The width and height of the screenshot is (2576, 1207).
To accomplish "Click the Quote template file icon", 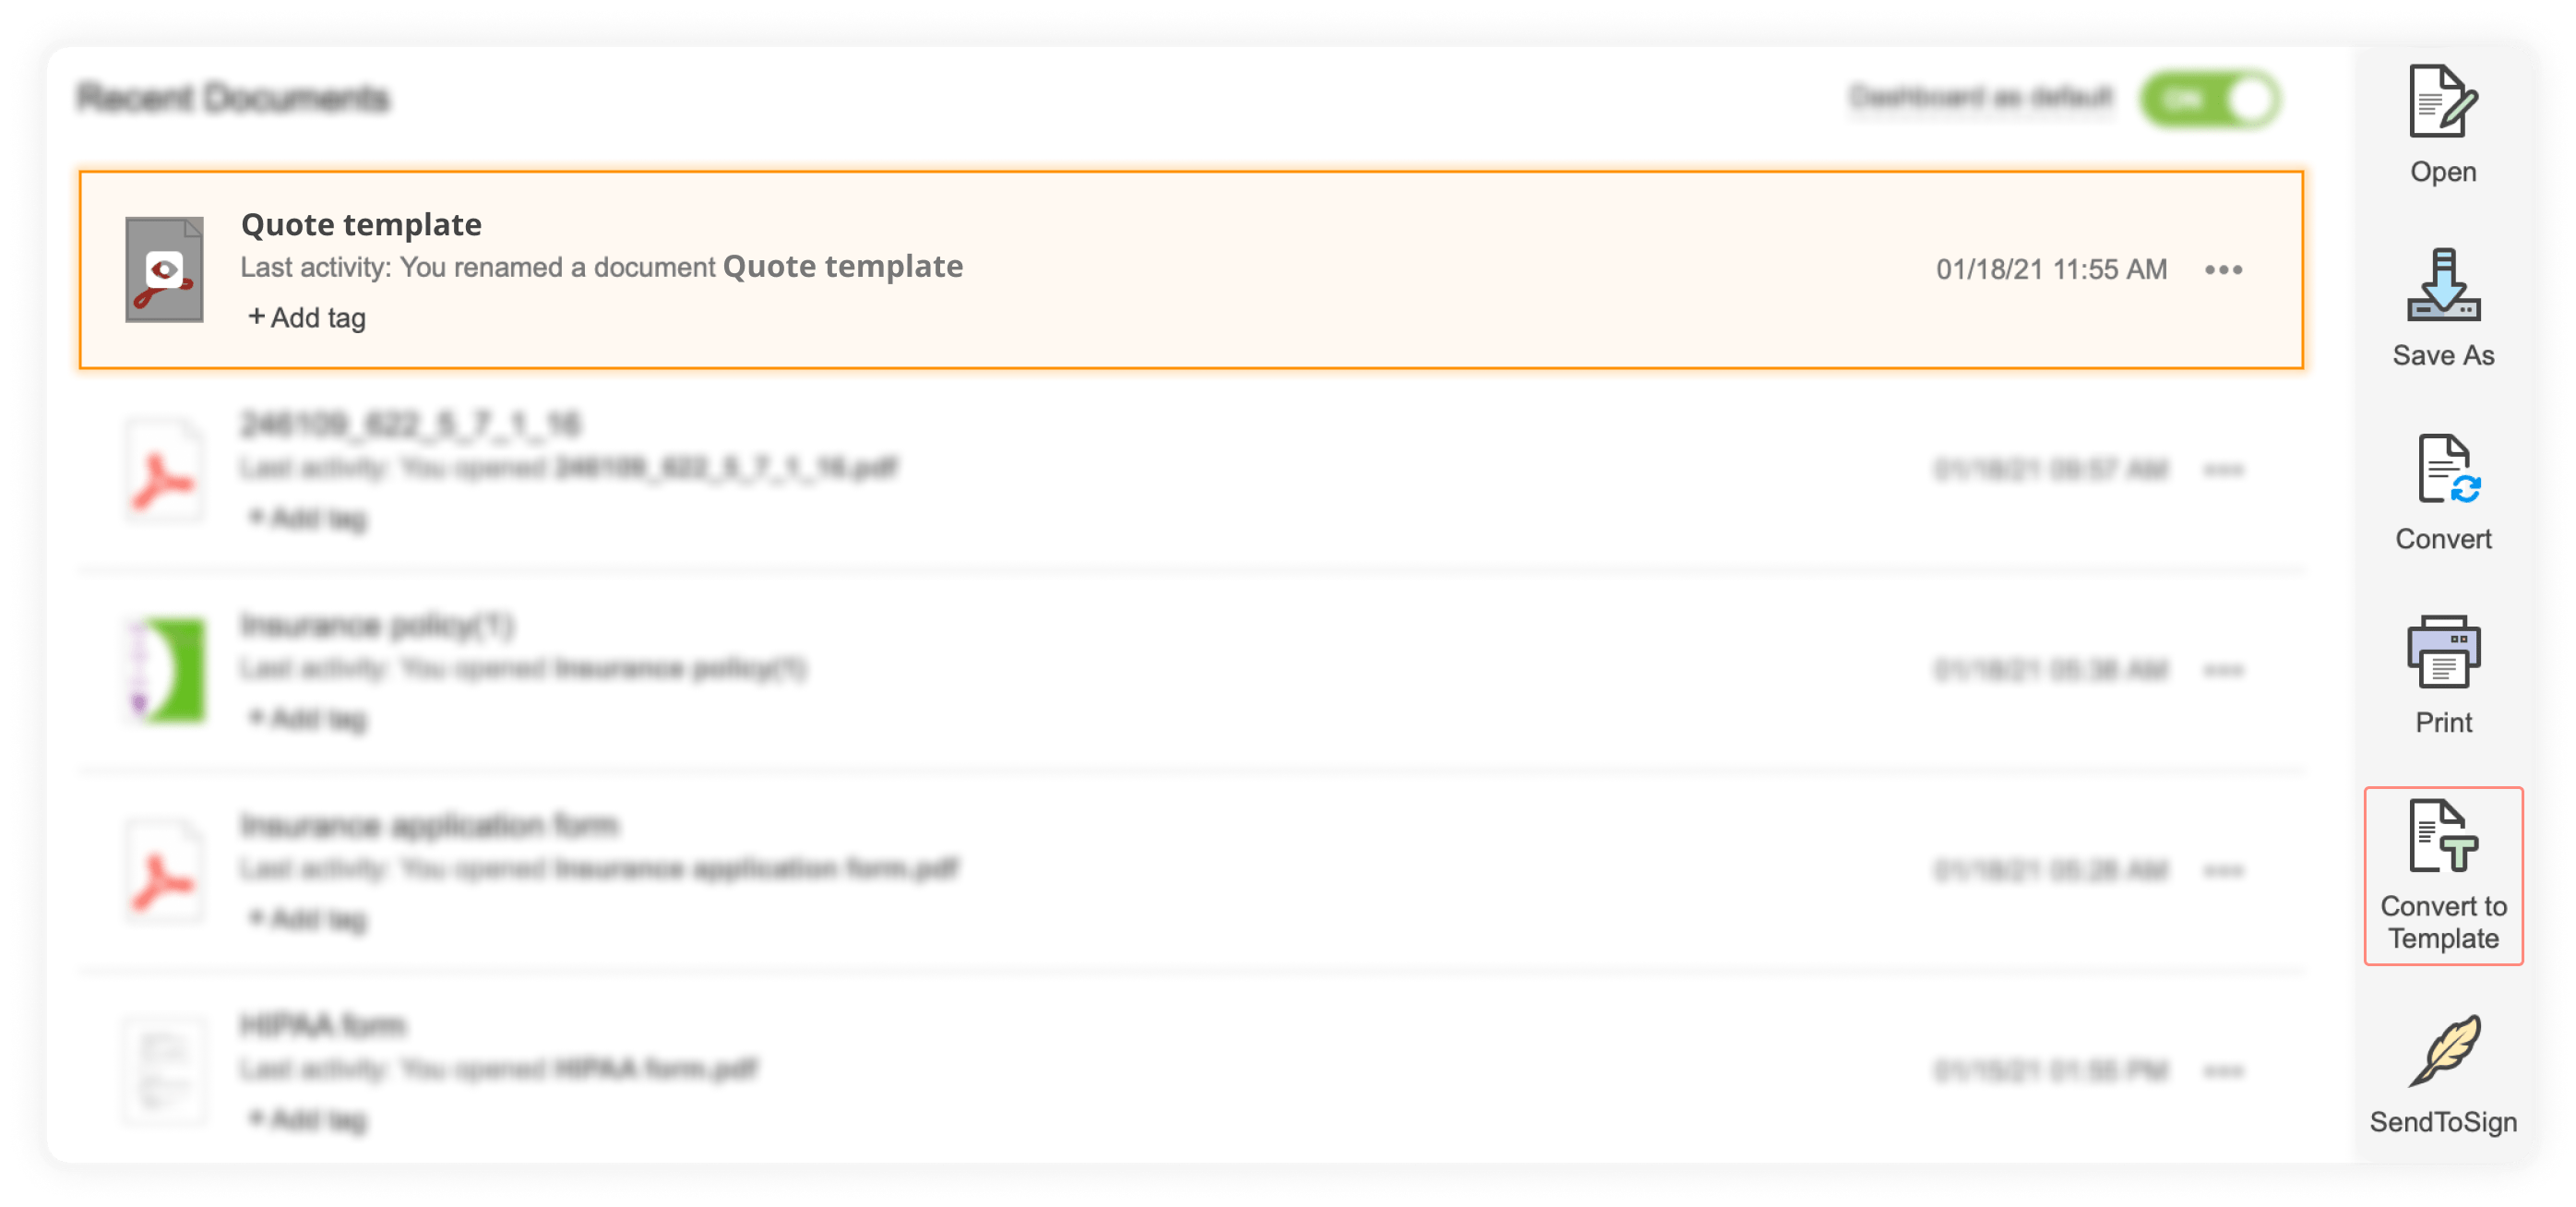I will pos(163,270).
